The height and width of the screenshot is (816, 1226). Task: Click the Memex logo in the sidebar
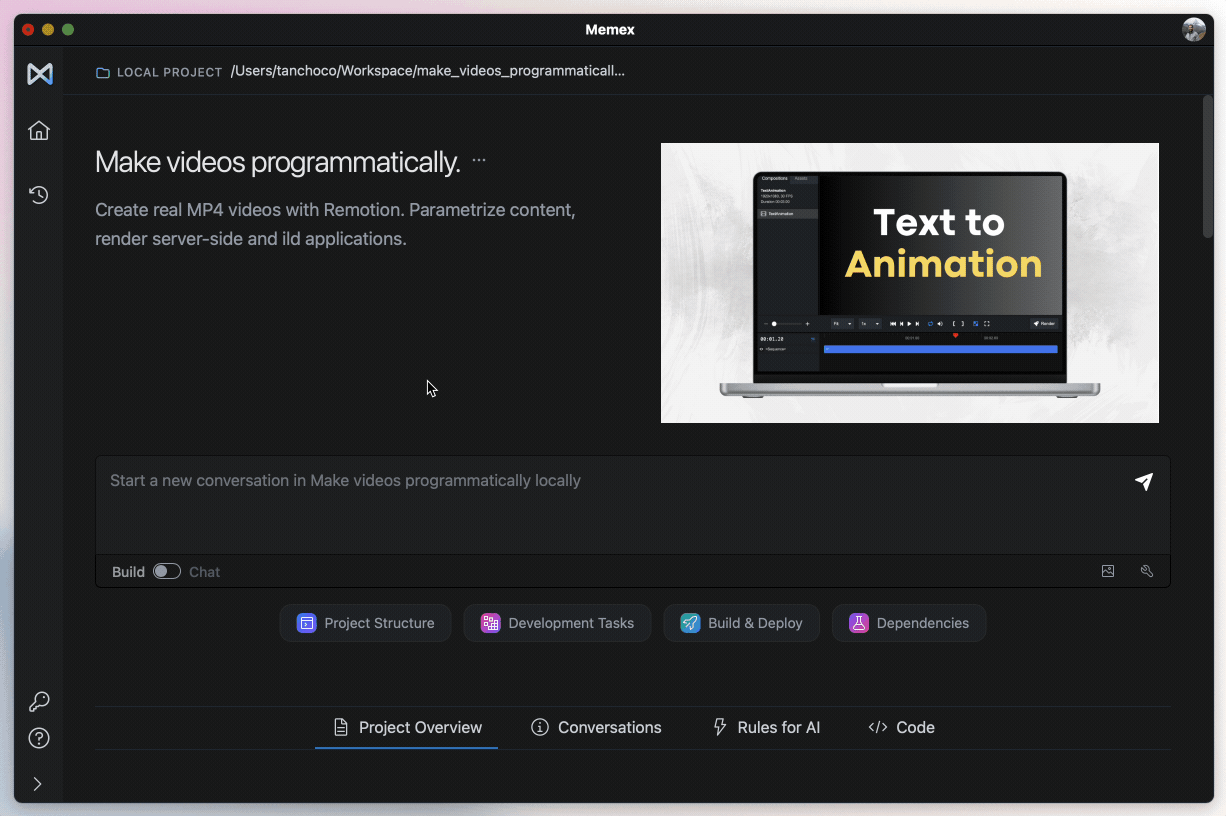[x=40, y=74]
